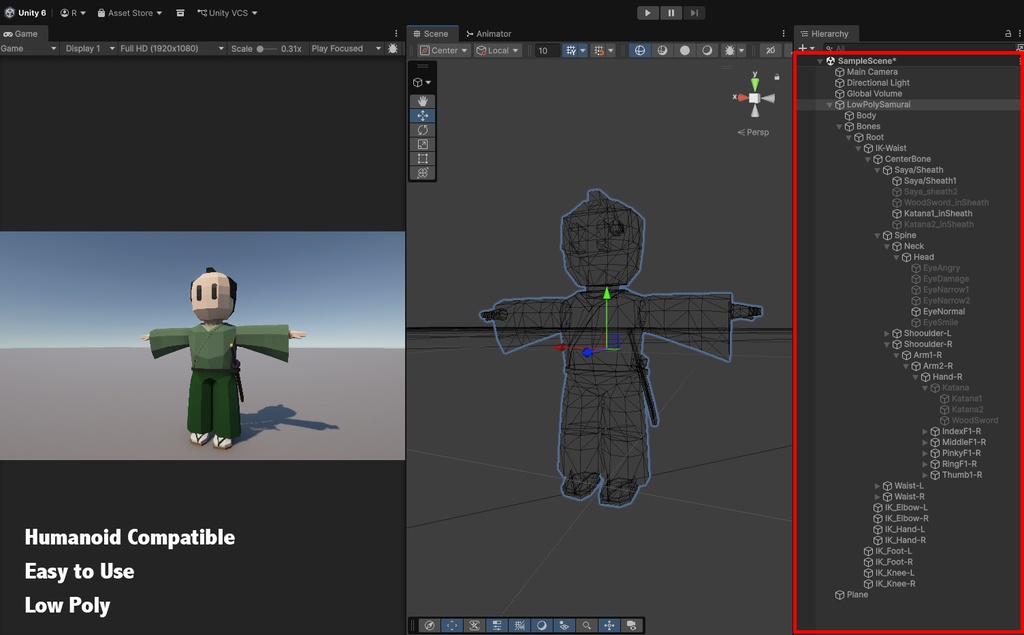Click the scene lighting toggle icon
The width and height of the screenshot is (1024, 635).
pos(640,50)
